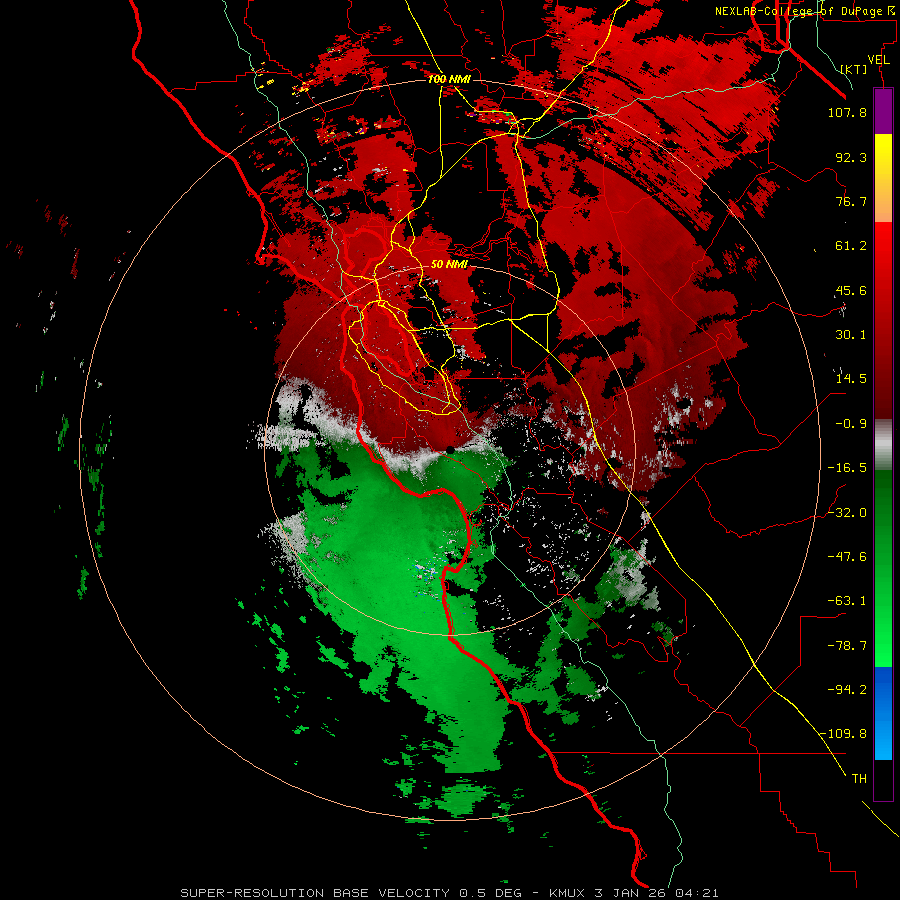
Task: Click the "VEL" legend title
Action: point(878,60)
